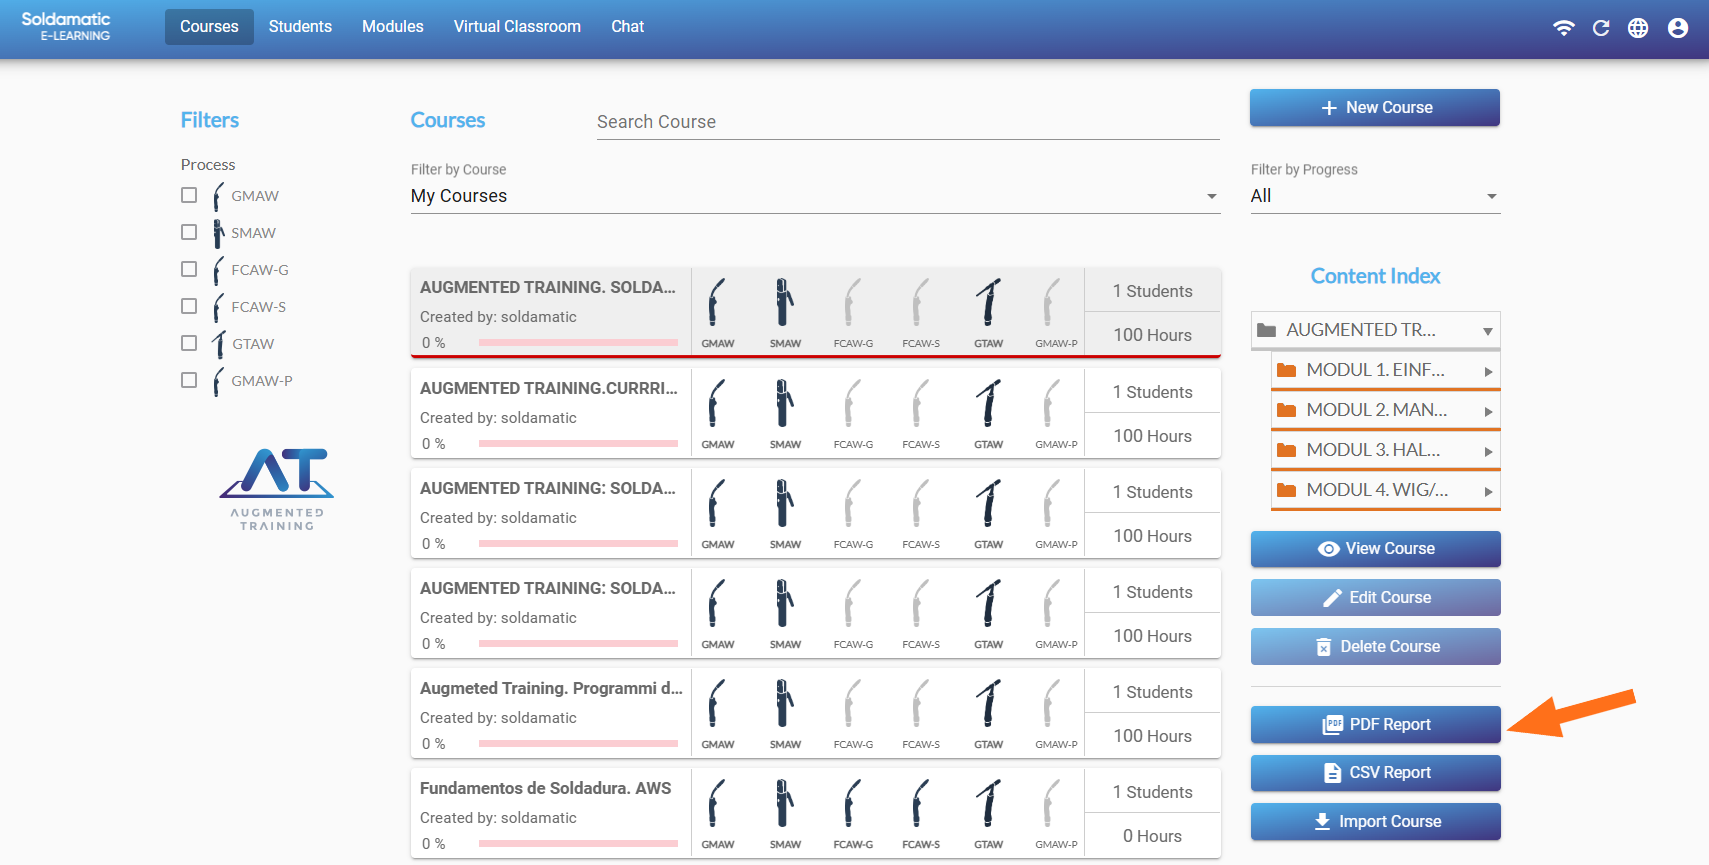The image size is (1709, 865).
Task: Open the Filter by Progress dropdown
Action: pos(1374,196)
